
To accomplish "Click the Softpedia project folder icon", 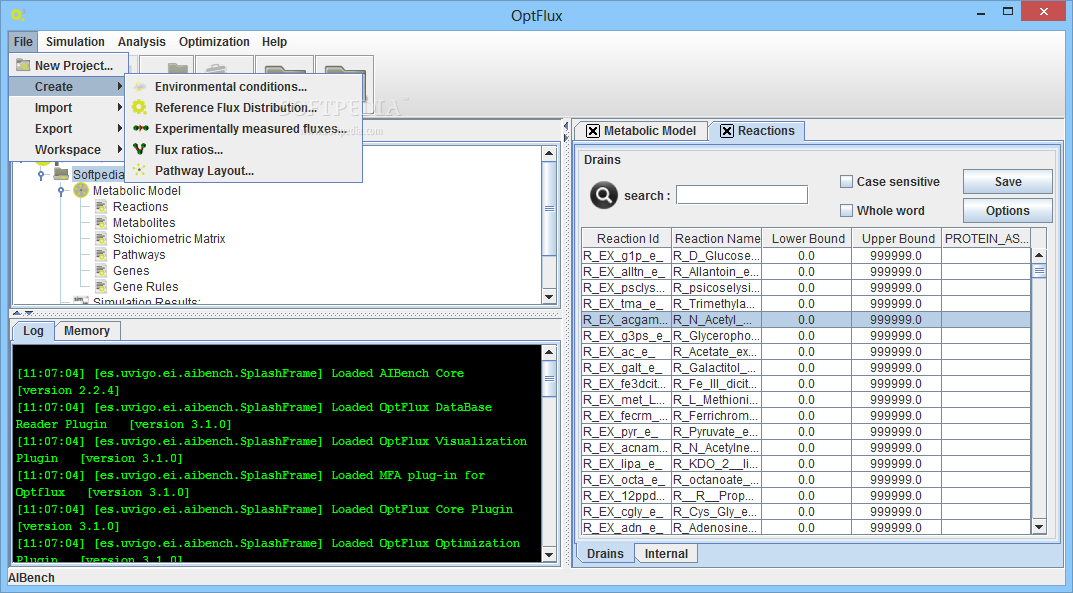I will click(x=61, y=174).
